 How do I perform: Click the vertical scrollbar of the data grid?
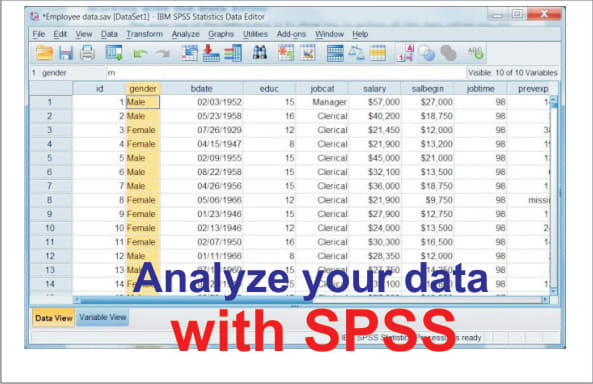554,195
